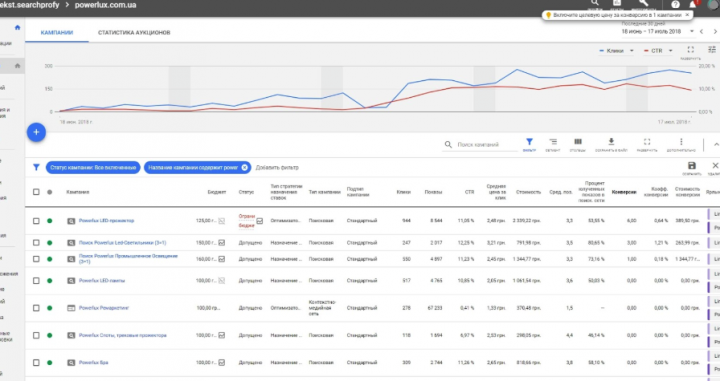Switch to the Статистика аукционов tab
This screenshot has width=720, height=381.
pos(134,33)
